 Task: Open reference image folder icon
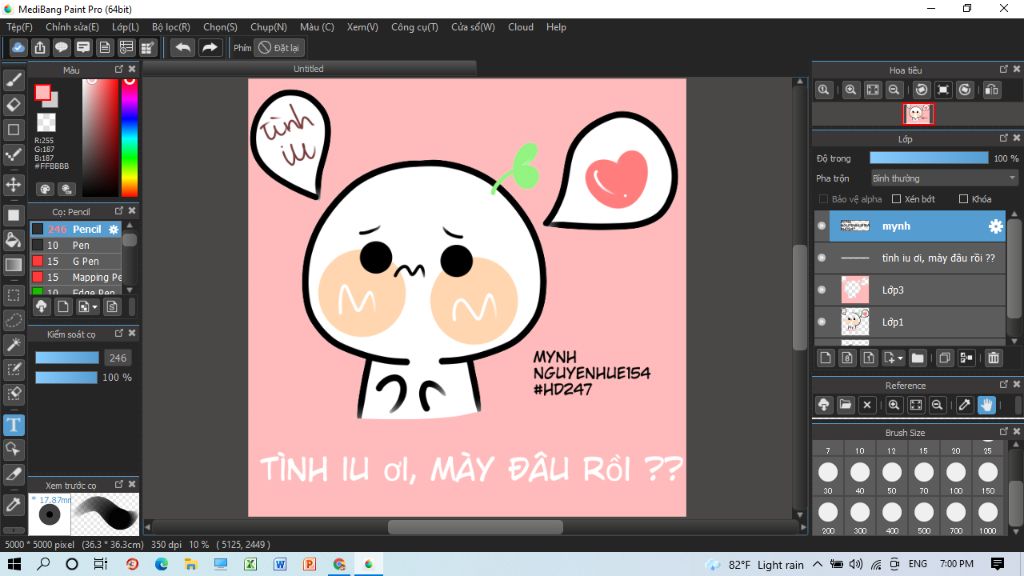(845, 405)
